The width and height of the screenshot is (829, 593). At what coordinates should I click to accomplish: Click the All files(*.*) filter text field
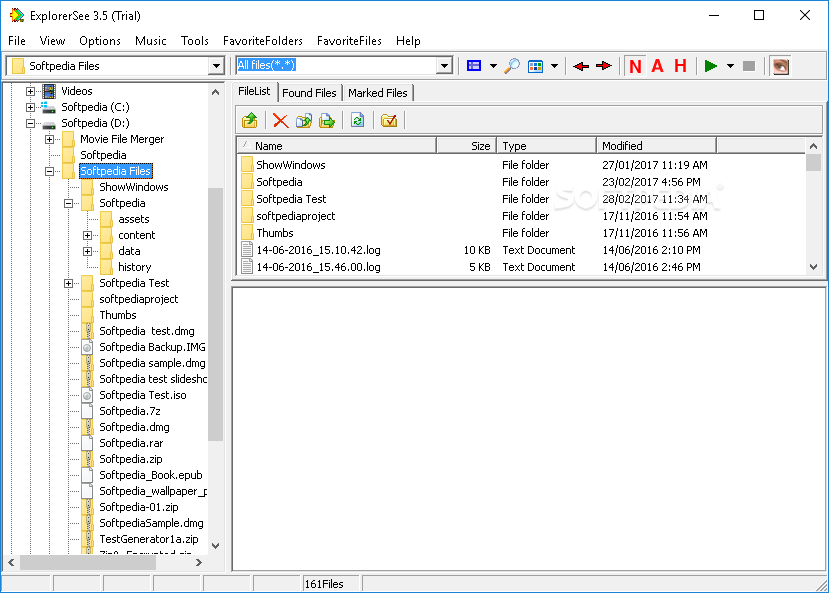point(337,66)
